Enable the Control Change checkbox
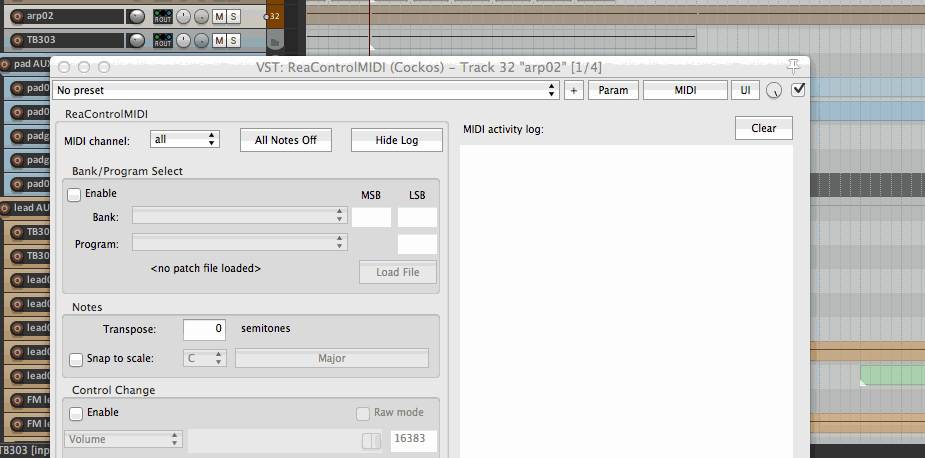Viewport: 925px width, 458px height. tap(76, 414)
